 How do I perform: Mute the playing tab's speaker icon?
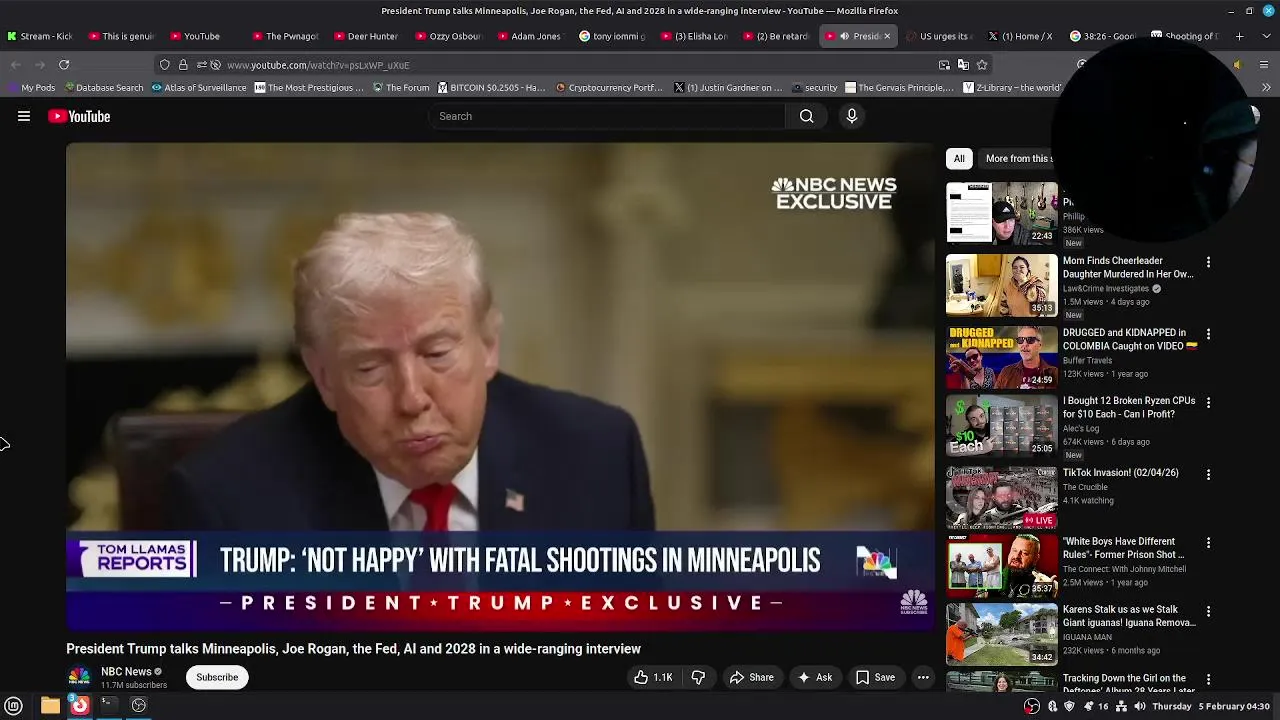(x=844, y=36)
